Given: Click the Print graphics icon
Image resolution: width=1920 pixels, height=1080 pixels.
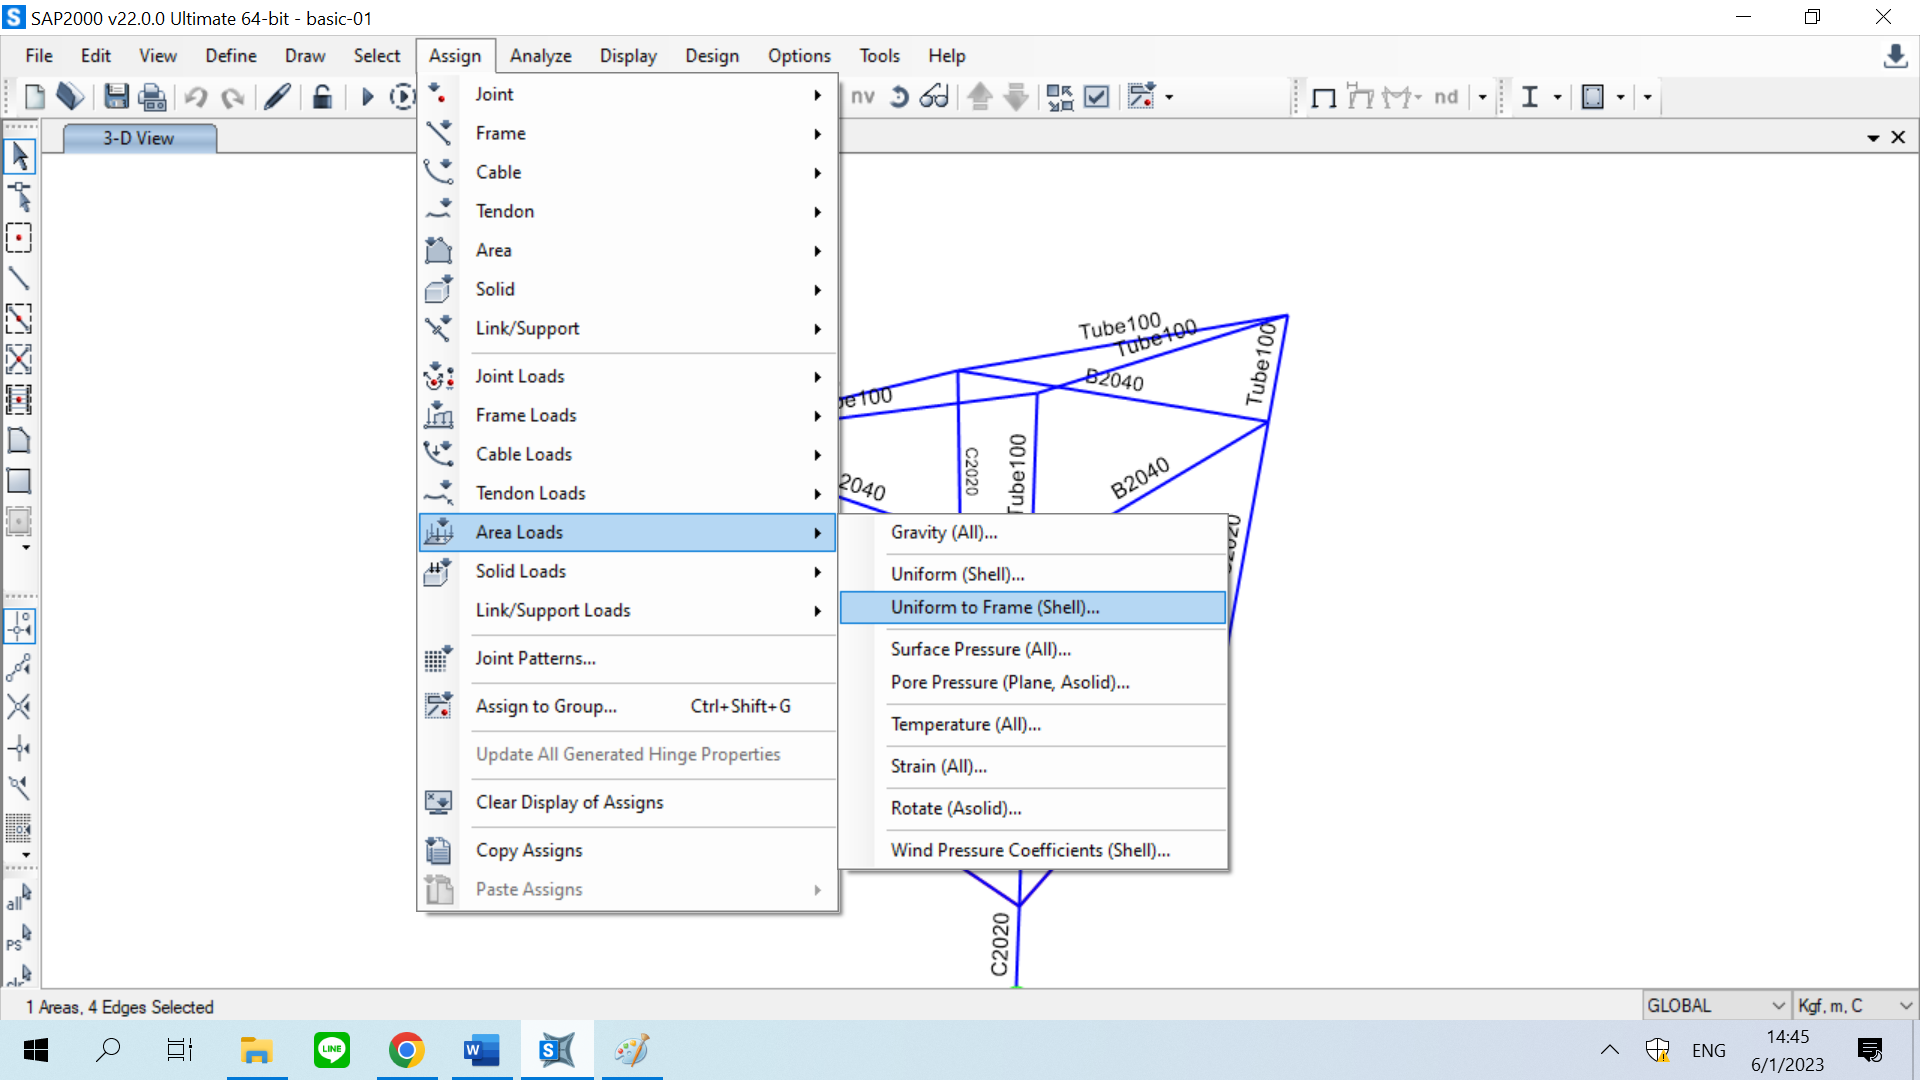Looking at the screenshot, I should [152, 97].
